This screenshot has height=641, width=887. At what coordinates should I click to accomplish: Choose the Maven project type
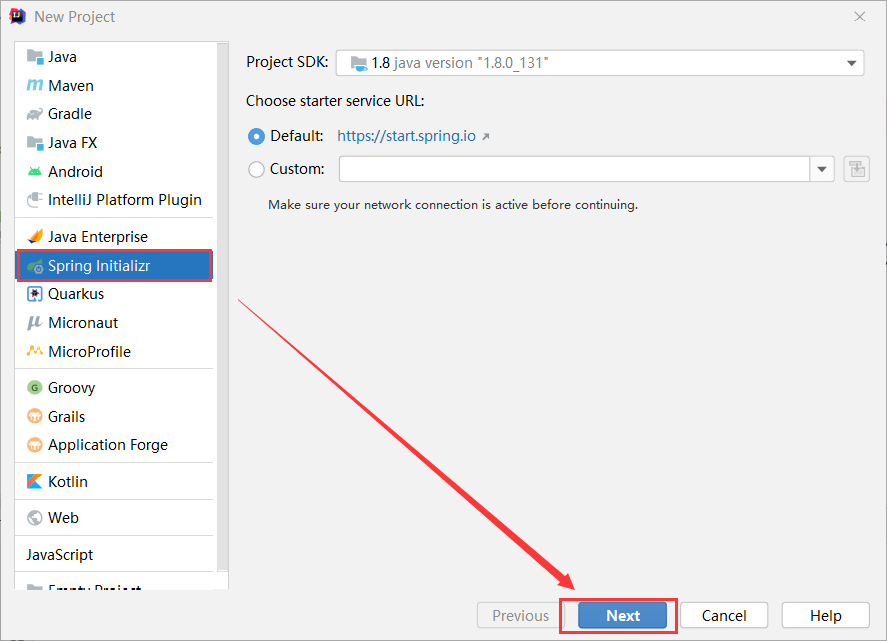click(114, 85)
